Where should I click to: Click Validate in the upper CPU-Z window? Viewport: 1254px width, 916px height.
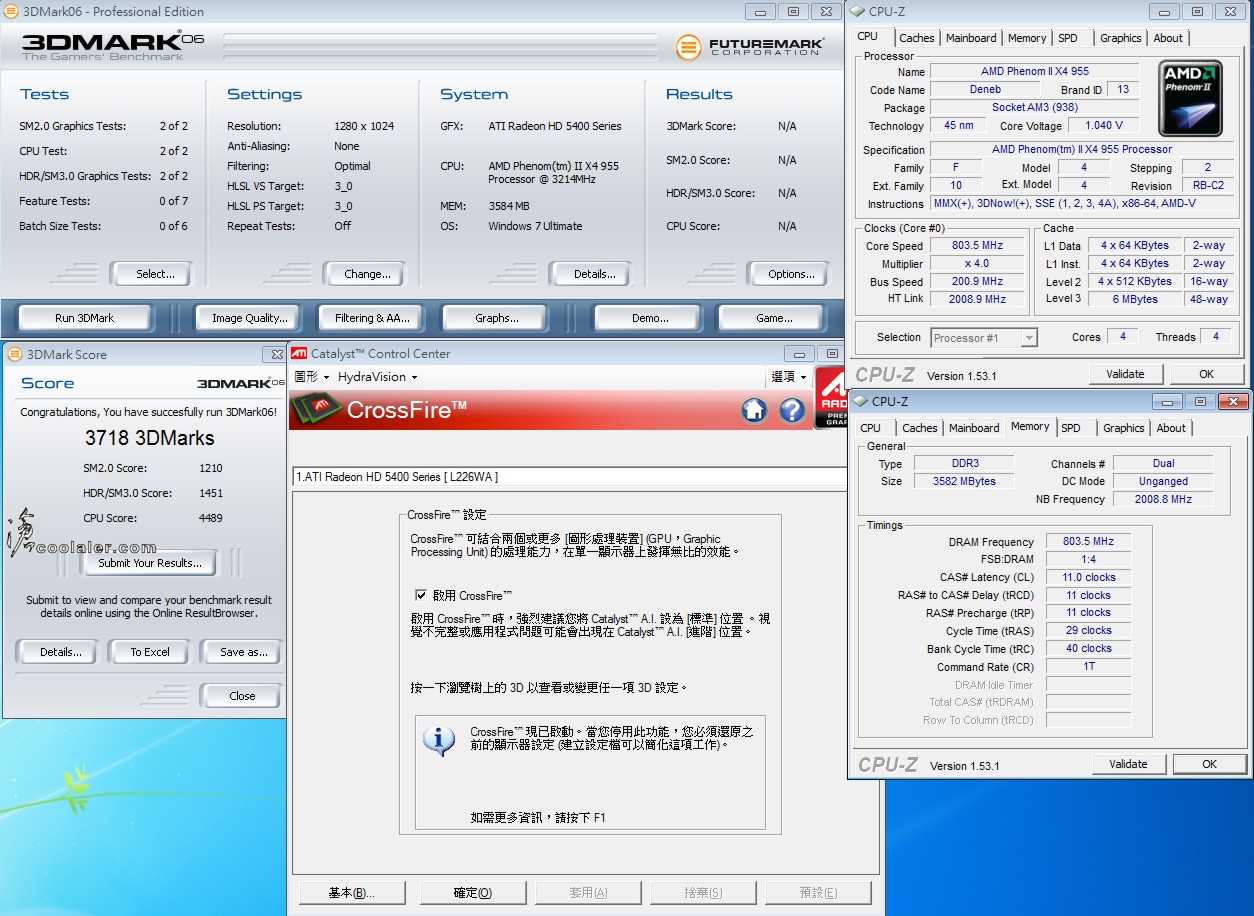1125,374
